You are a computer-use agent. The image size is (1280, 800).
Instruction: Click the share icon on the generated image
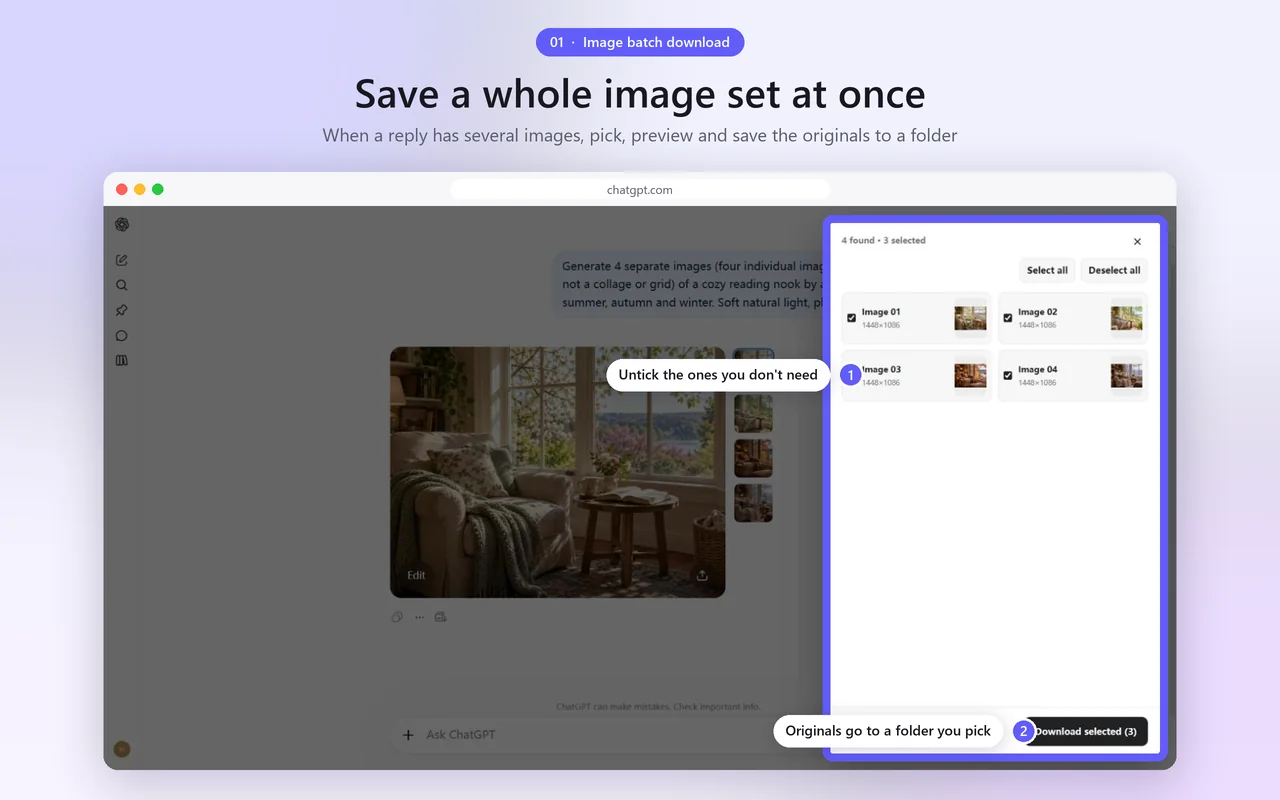[702, 575]
